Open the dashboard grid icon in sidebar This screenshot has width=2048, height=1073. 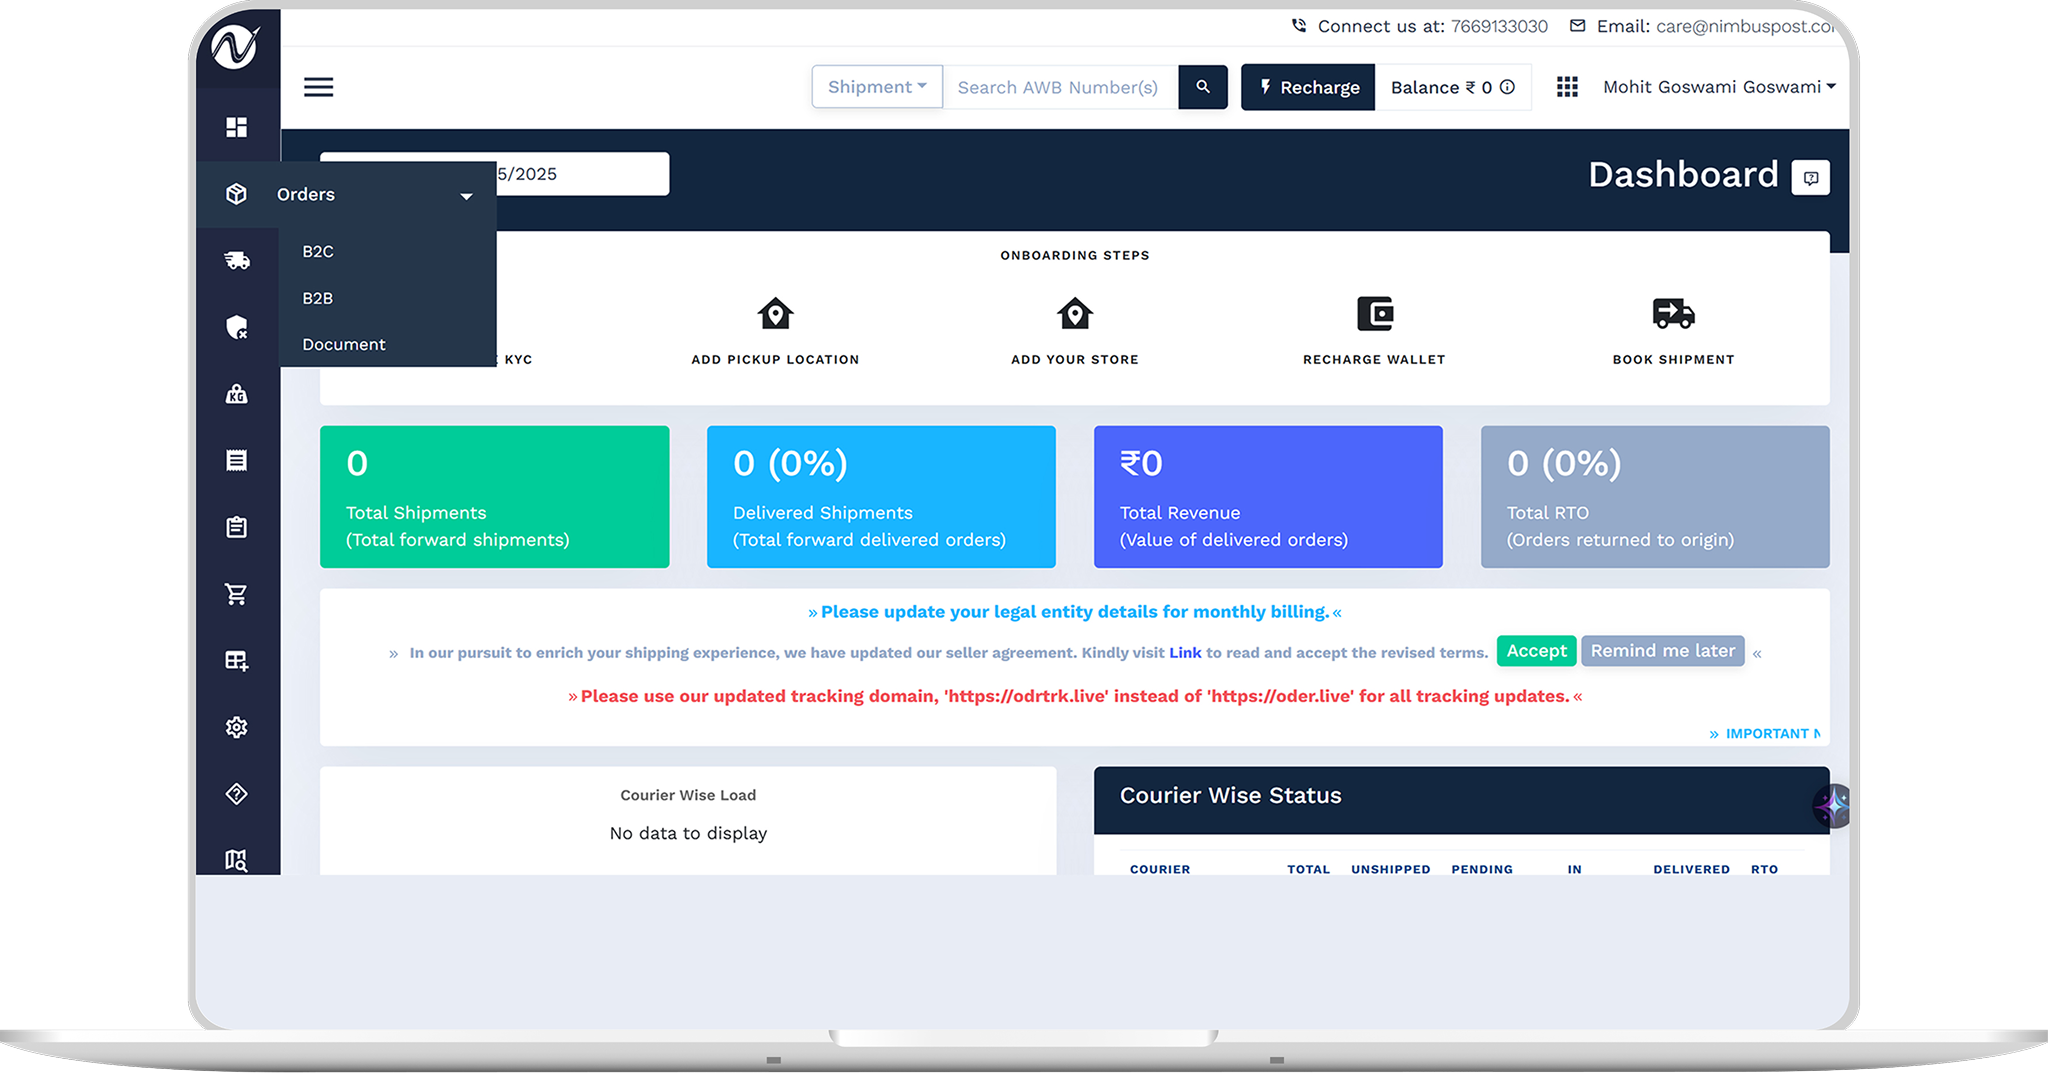tap(237, 127)
